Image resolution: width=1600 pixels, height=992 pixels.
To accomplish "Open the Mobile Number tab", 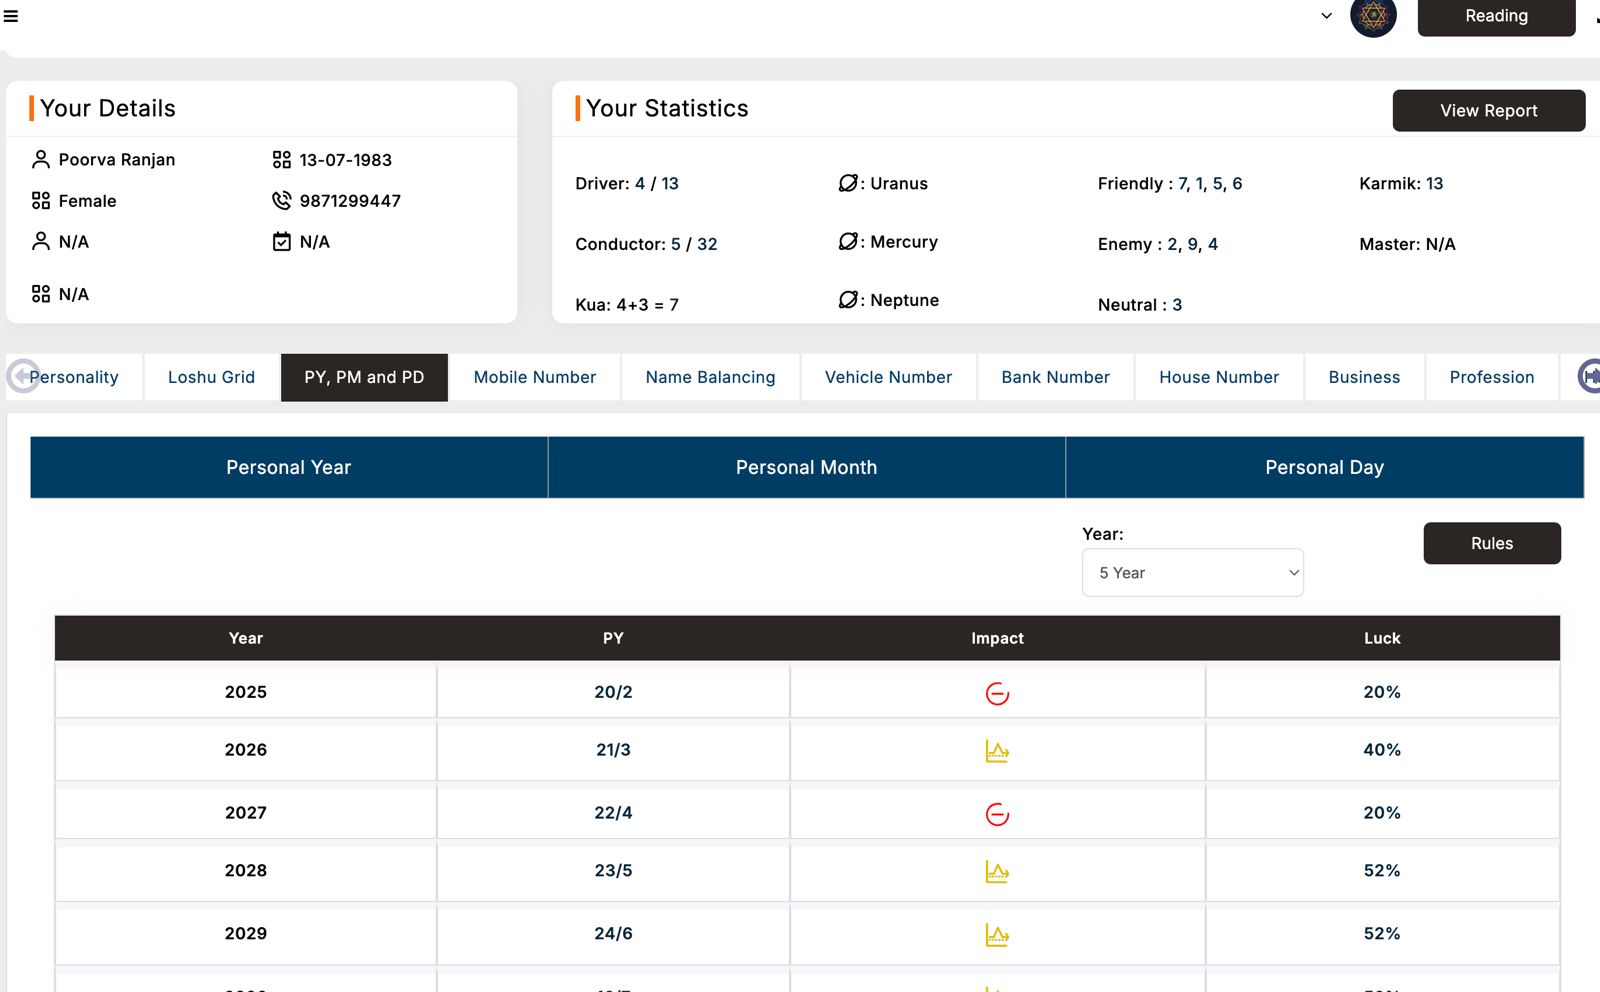I will (534, 377).
